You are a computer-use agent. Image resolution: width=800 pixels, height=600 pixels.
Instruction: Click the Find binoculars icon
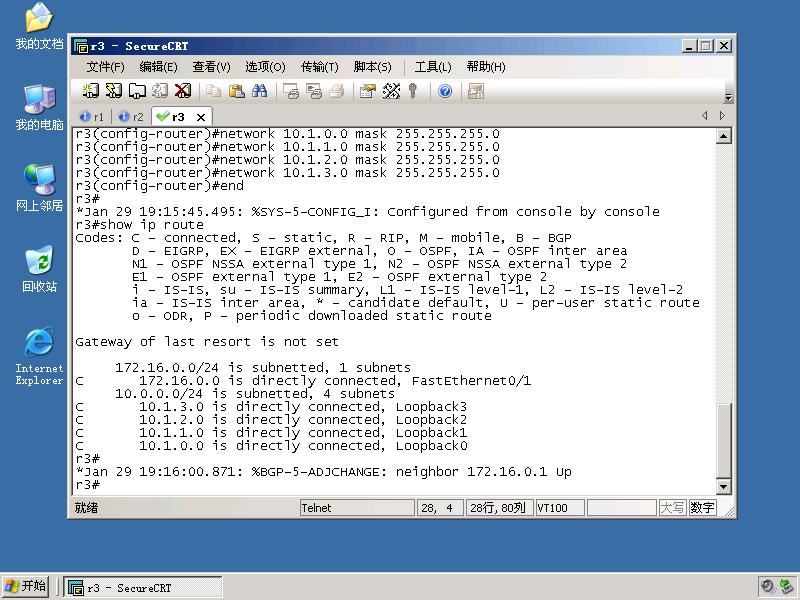259,91
